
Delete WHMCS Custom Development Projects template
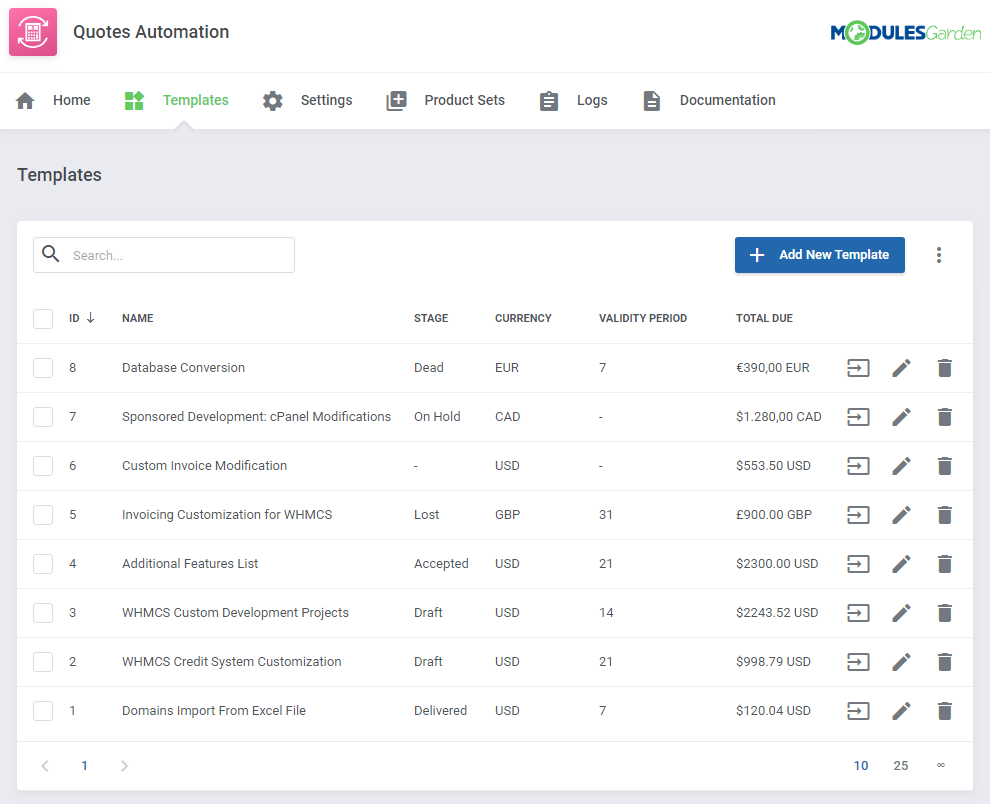point(945,613)
